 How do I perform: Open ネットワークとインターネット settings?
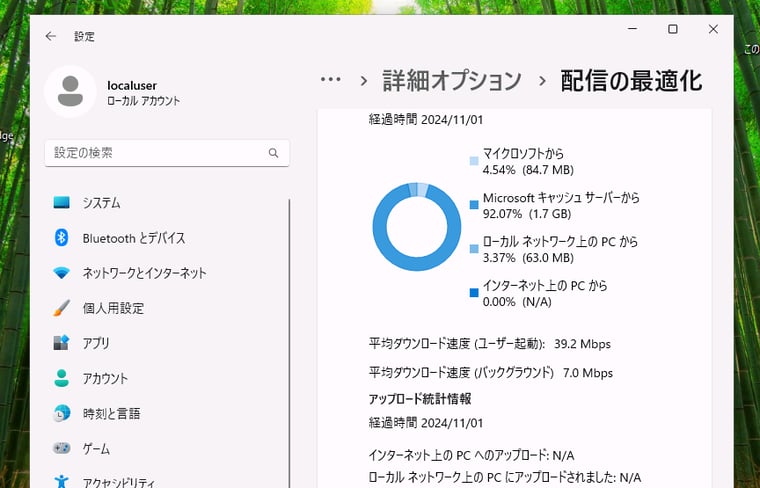point(166,273)
